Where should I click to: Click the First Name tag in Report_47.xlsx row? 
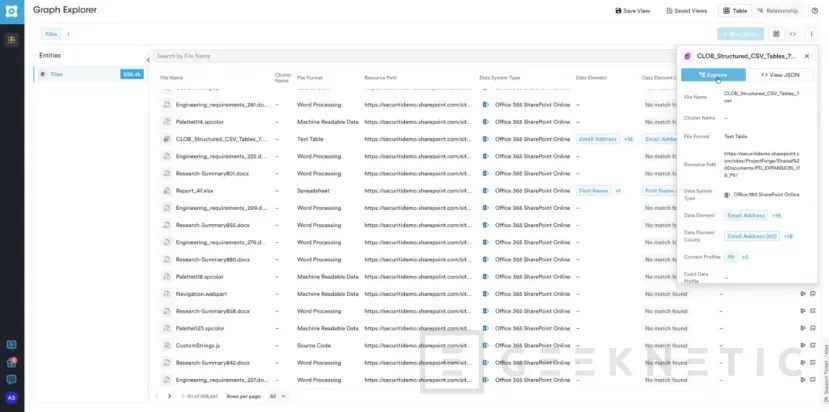coord(593,190)
